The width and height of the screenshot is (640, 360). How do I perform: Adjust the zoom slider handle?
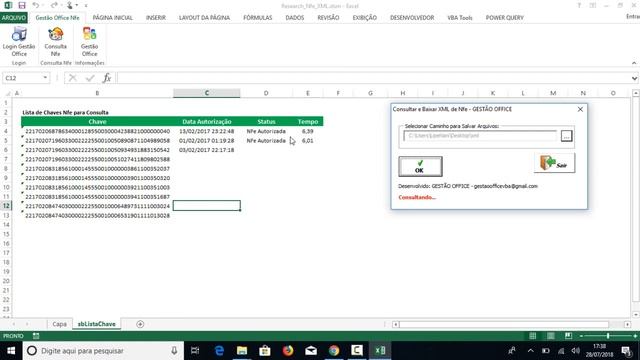(x=608, y=336)
